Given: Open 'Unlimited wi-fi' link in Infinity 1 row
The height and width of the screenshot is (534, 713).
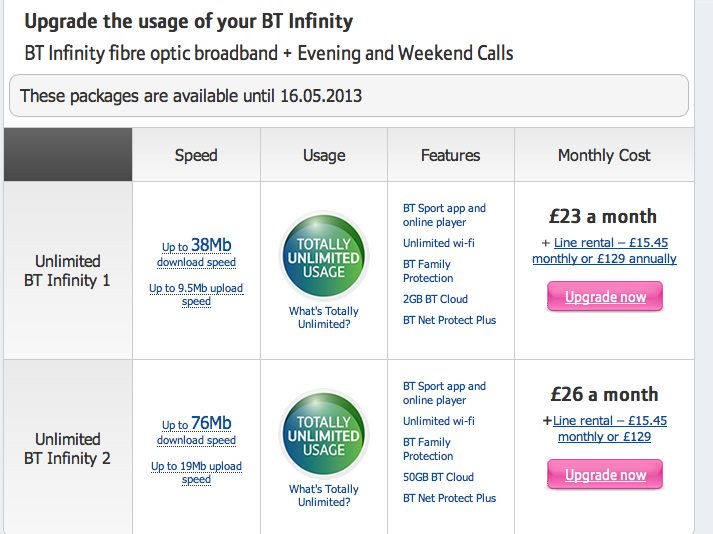Looking at the screenshot, I should coord(439,243).
